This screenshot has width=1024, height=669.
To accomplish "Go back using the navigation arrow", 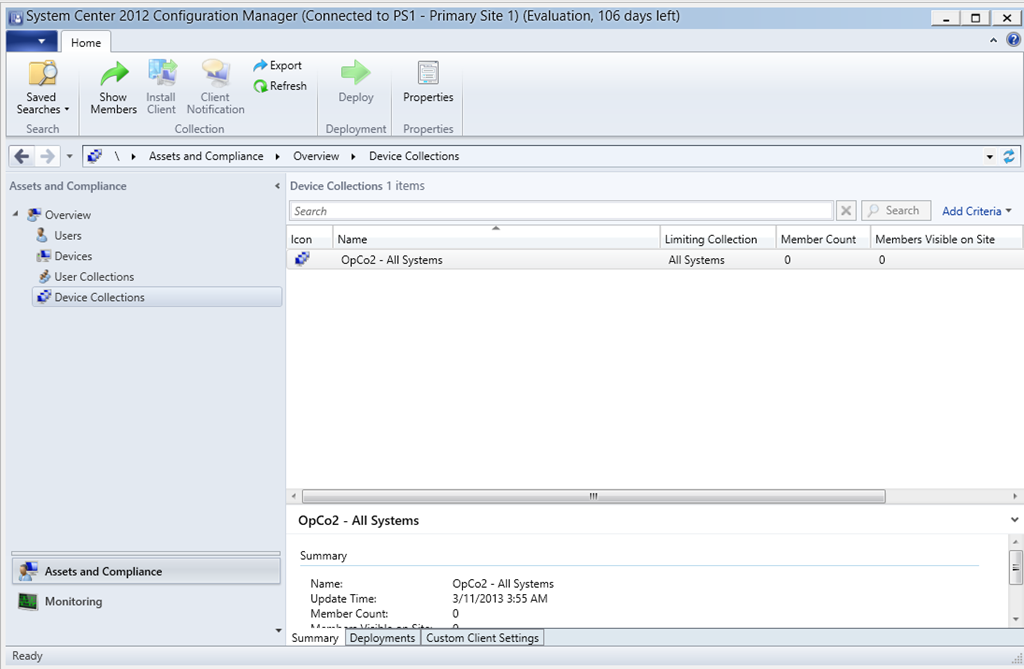I will pos(22,156).
